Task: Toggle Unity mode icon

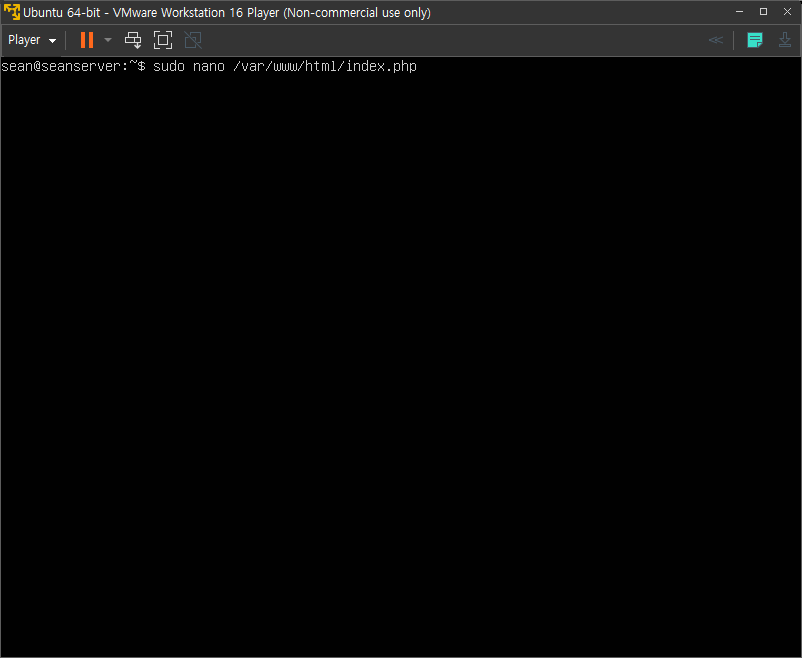Action: tap(193, 40)
